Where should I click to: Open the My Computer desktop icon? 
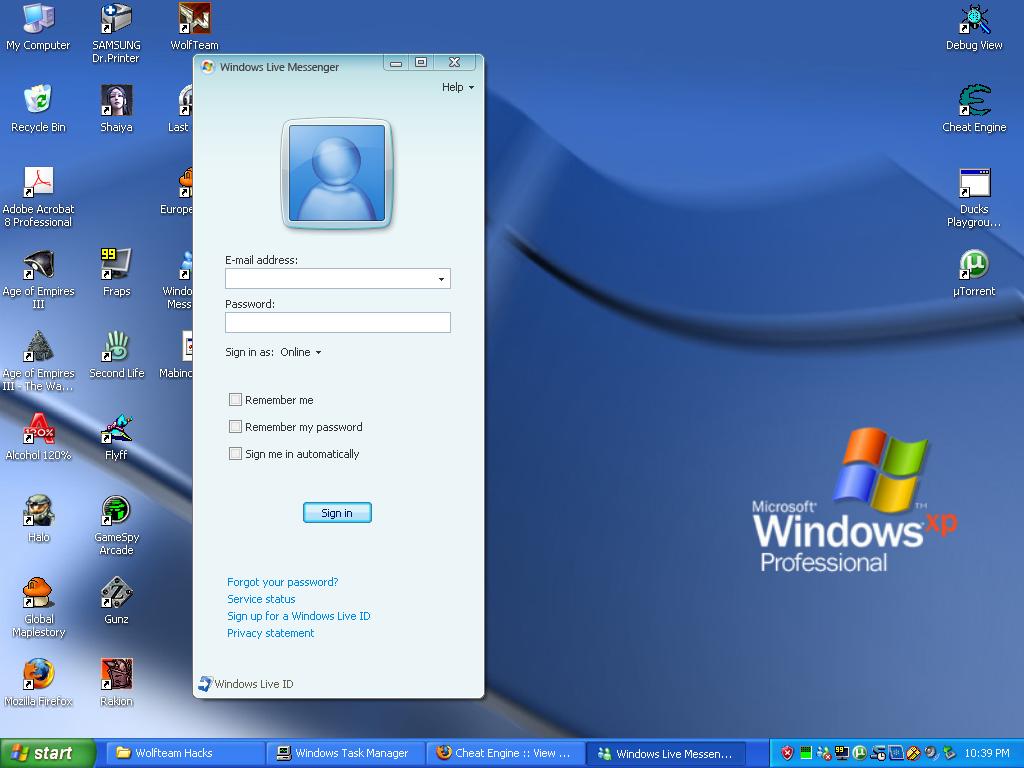click(x=38, y=26)
